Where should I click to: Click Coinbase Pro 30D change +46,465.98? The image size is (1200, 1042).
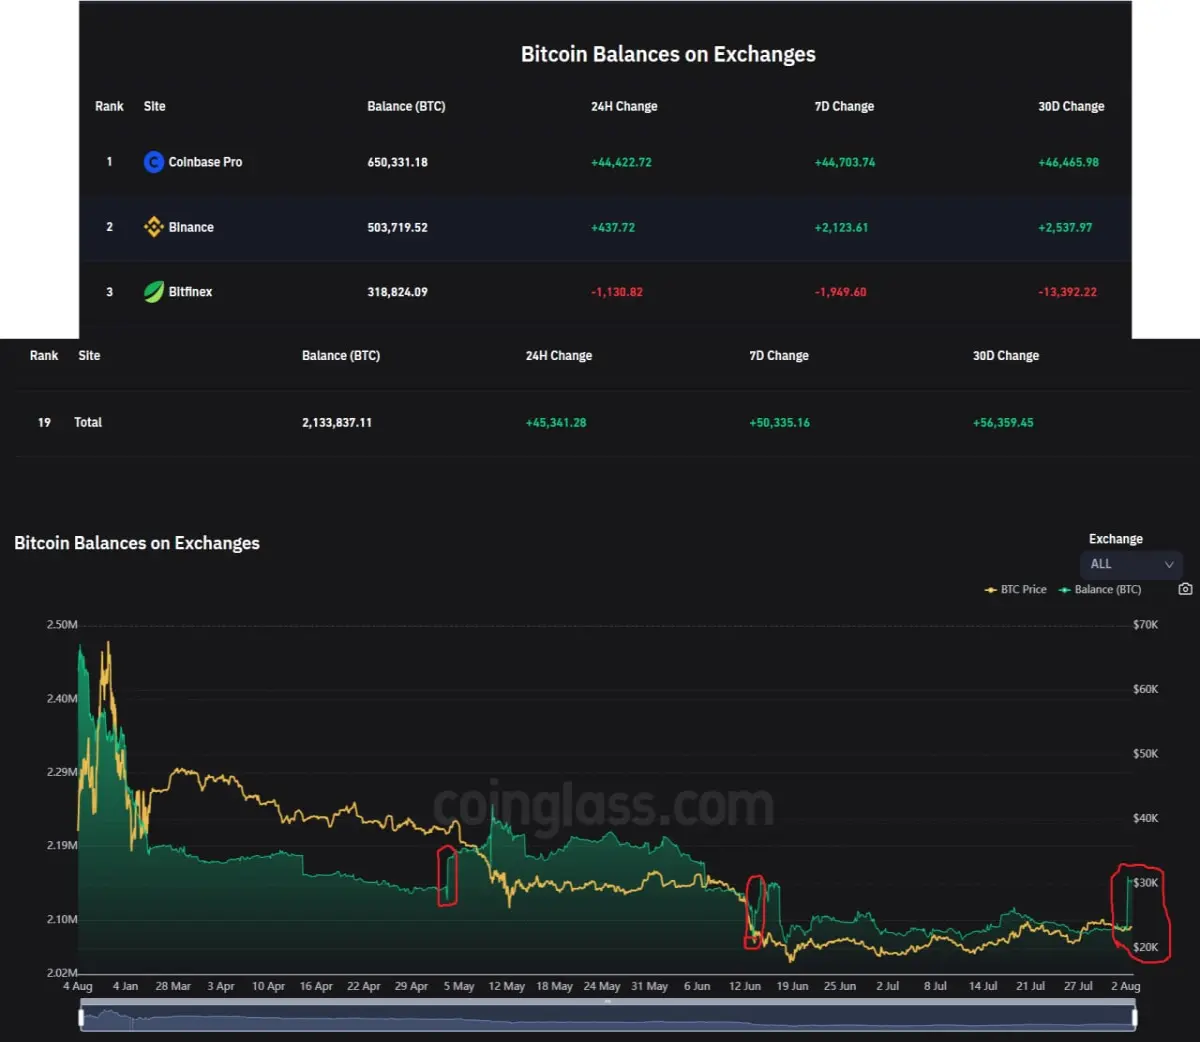click(x=1068, y=162)
